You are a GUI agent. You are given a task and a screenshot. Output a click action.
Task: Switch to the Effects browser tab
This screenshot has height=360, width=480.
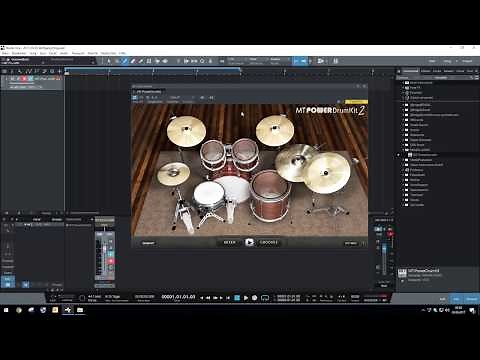[426, 71]
